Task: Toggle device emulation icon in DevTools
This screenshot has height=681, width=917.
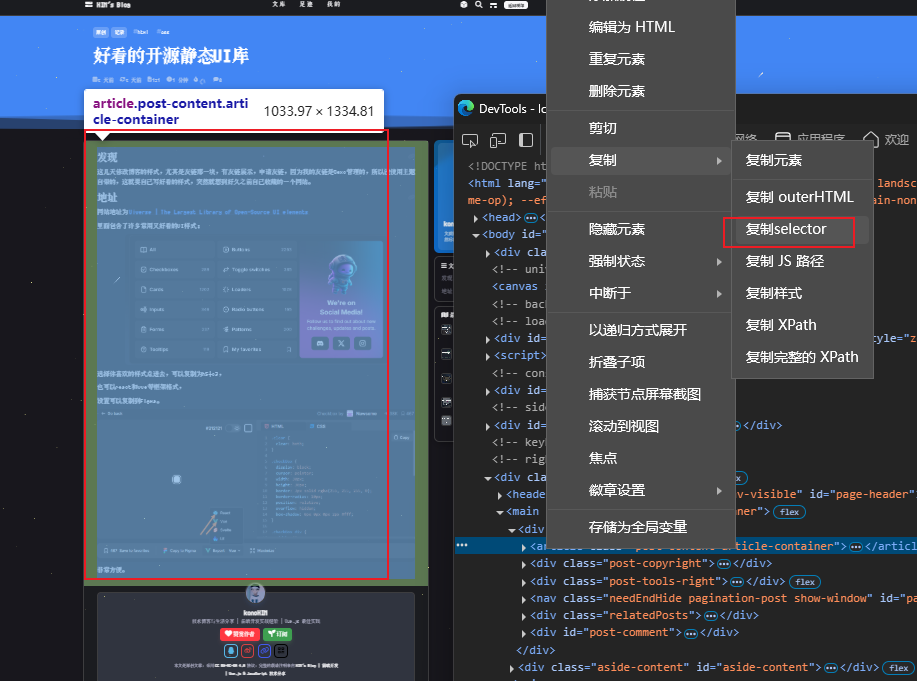Action: (x=498, y=140)
